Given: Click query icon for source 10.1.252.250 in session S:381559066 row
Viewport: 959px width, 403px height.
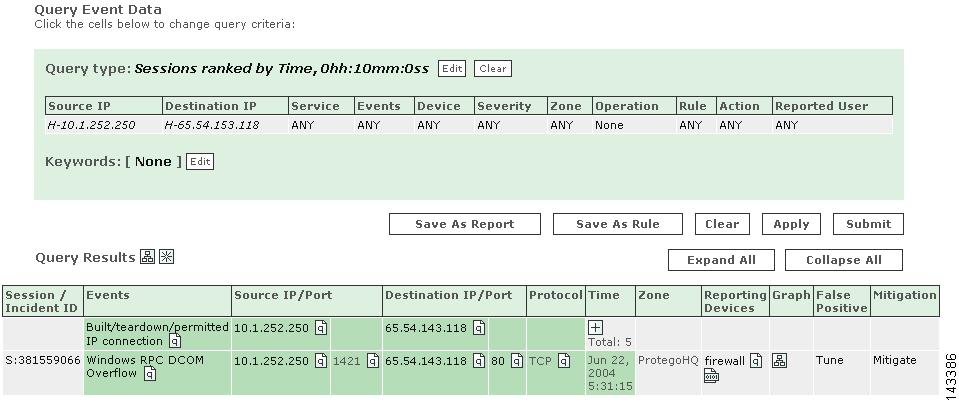Looking at the screenshot, I should pyautogui.click(x=321, y=361).
